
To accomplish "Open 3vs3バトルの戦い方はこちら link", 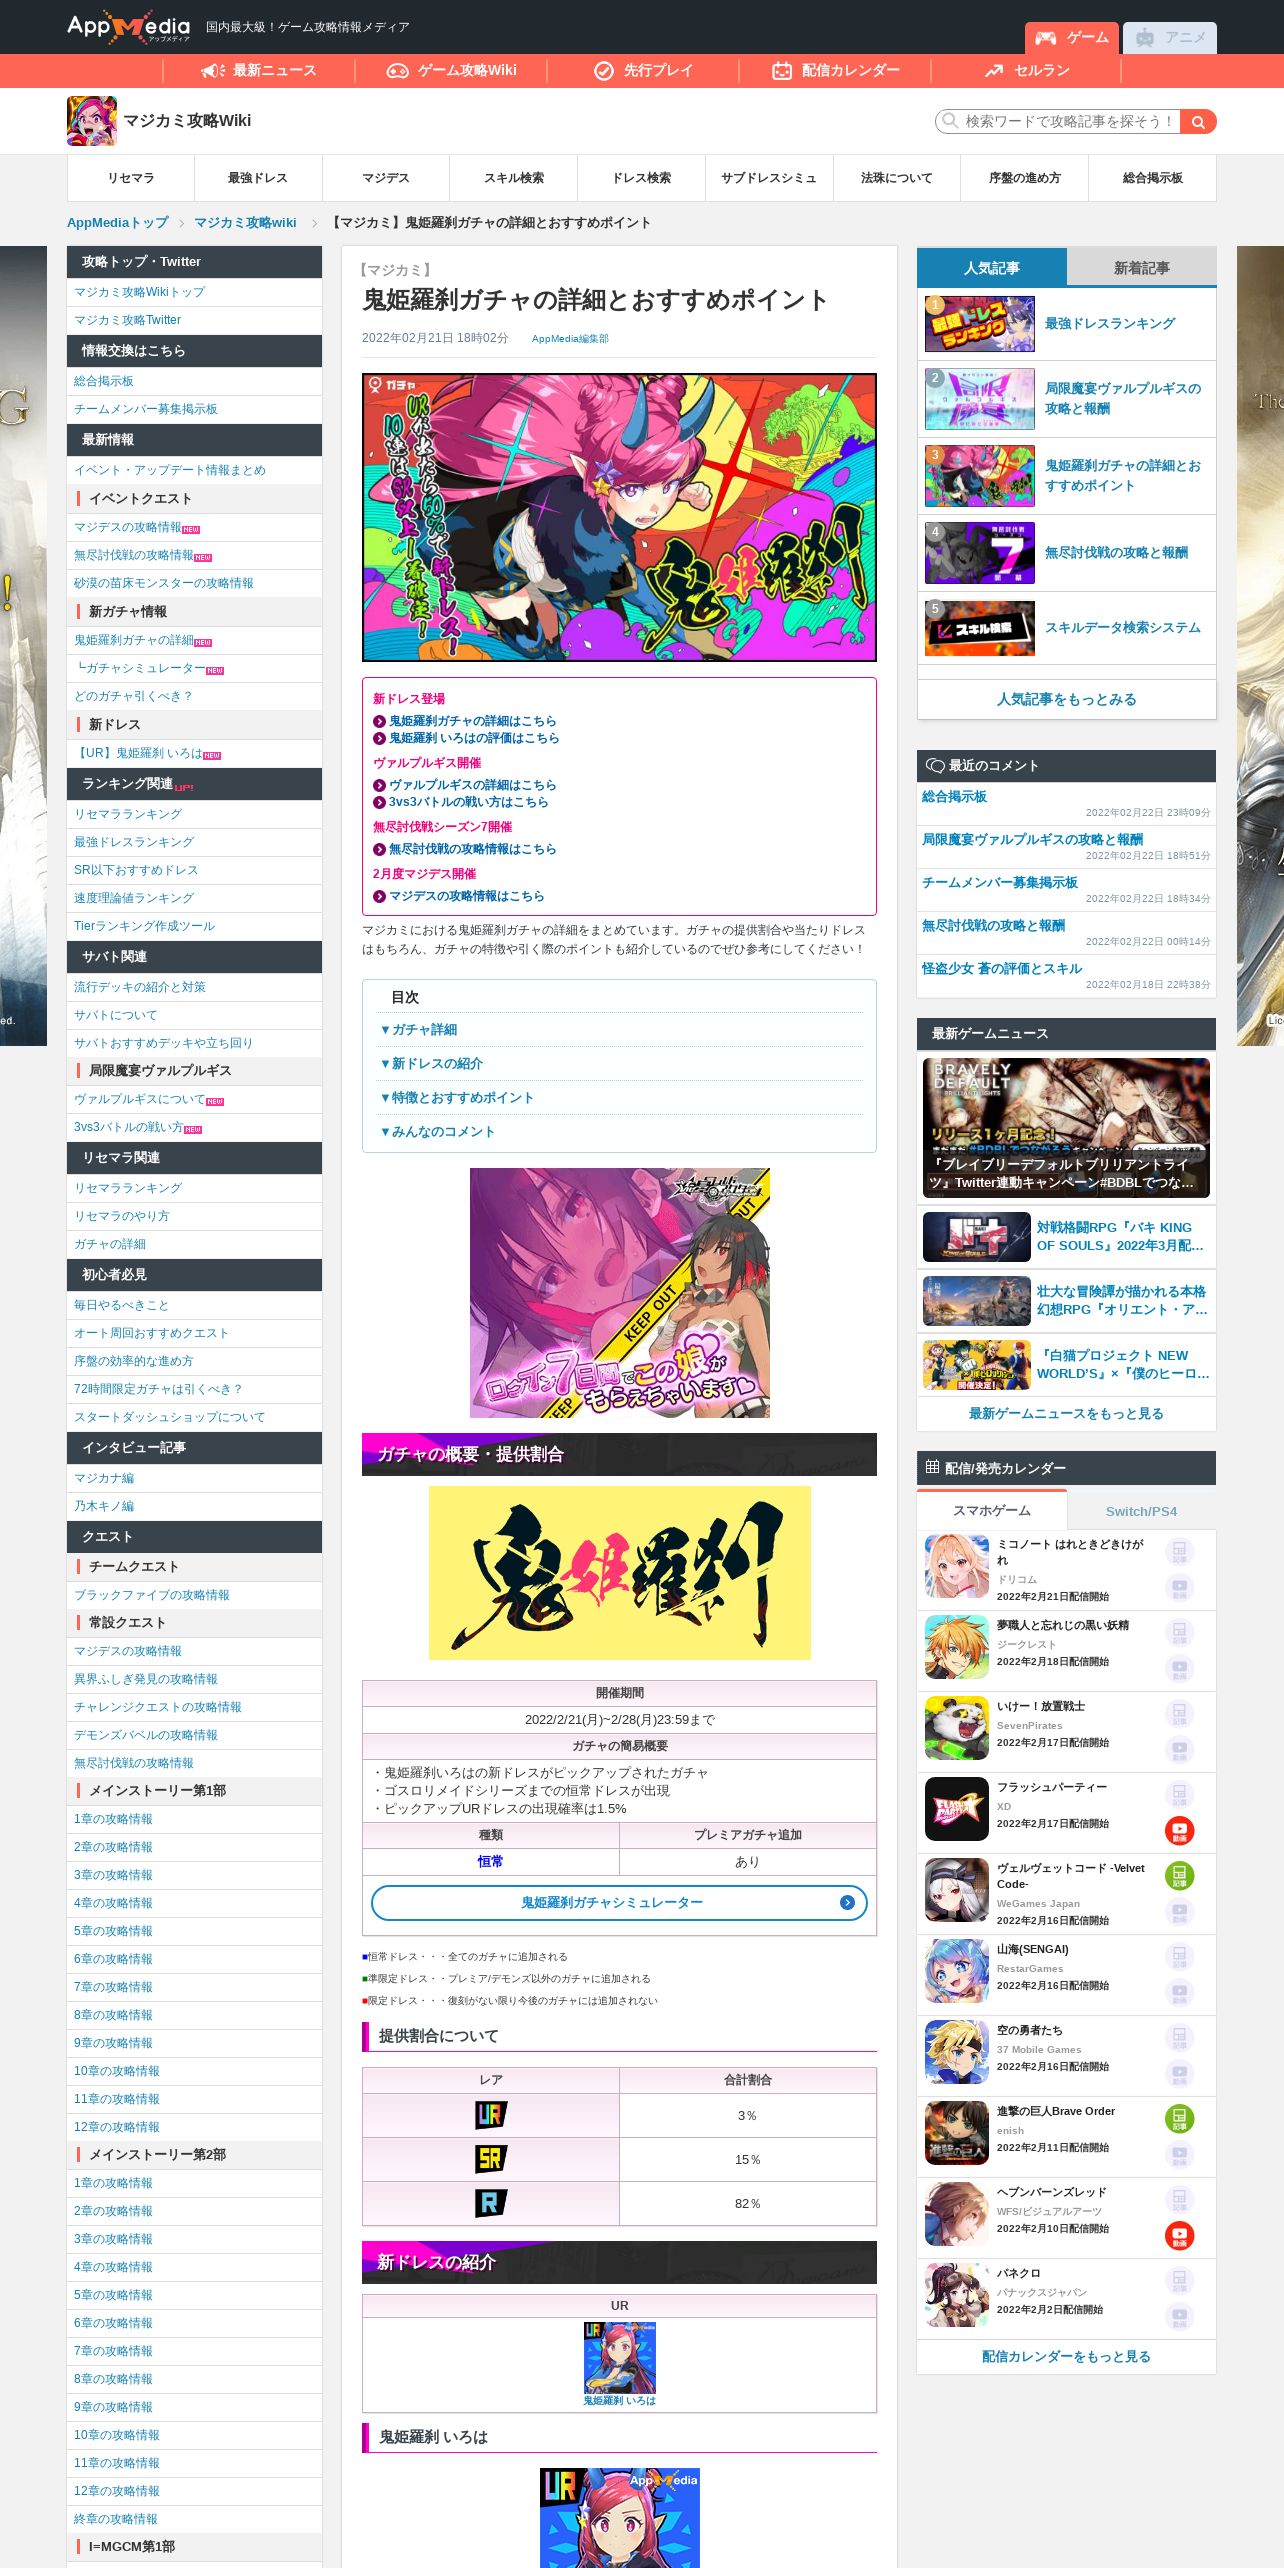I will pos(468,802).
